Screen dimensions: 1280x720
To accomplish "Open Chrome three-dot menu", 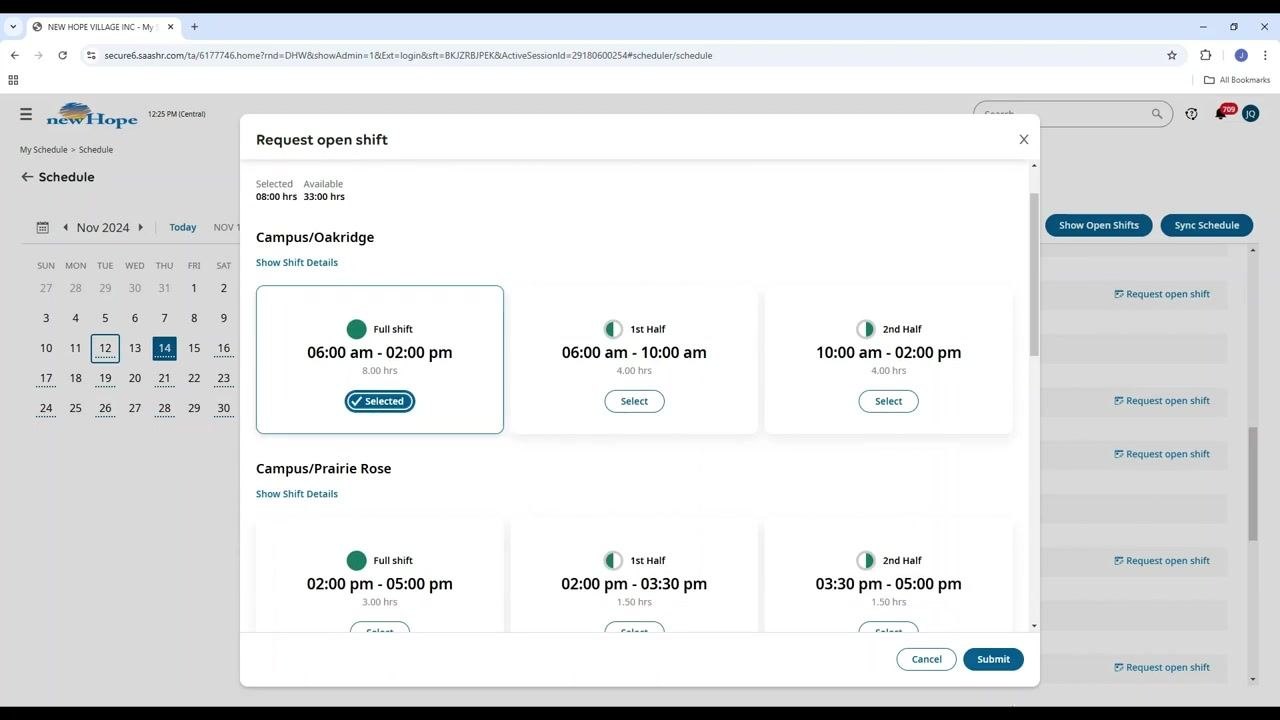I will 1266,55.
